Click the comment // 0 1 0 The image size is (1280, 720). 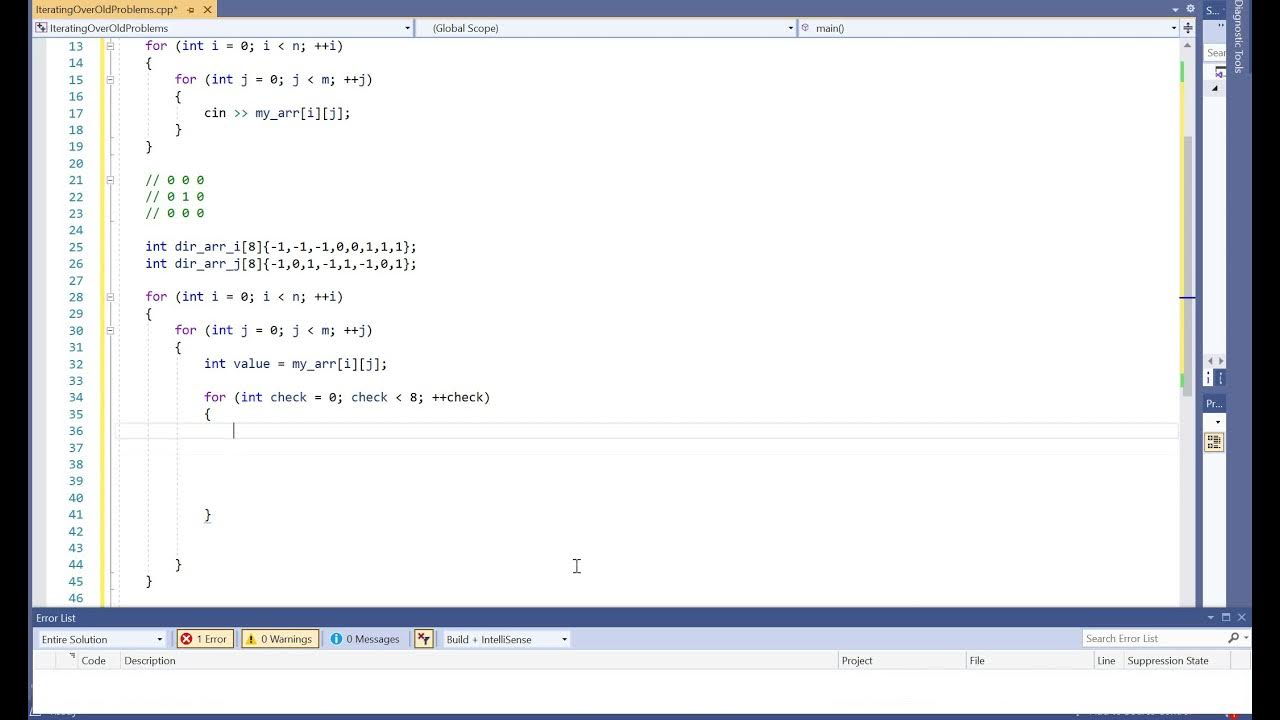pyautogui.click(x=175, y=197)
